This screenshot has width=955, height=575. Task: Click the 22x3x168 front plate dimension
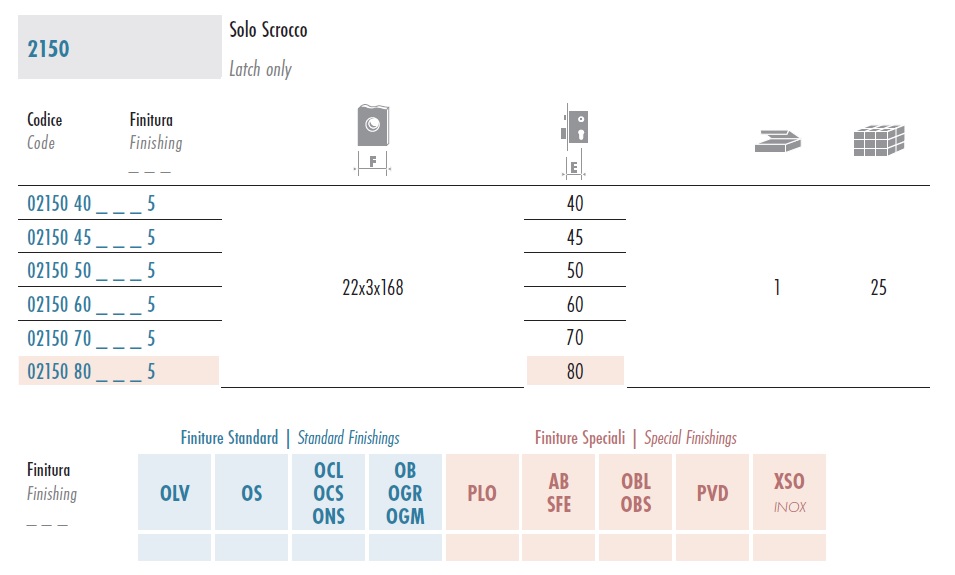click(373, 288)
